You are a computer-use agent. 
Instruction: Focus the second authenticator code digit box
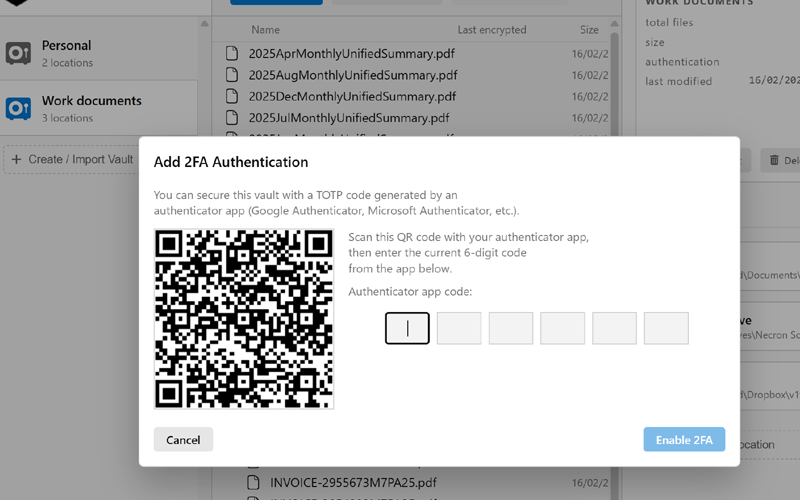click(x=459, y=328)
